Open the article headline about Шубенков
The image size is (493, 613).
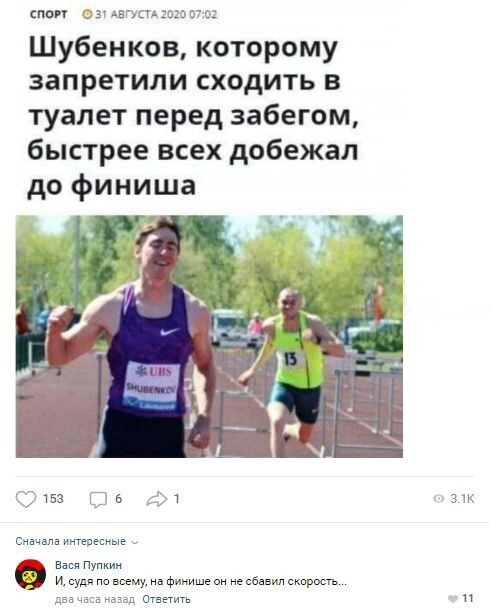click(x=193, y=117)
